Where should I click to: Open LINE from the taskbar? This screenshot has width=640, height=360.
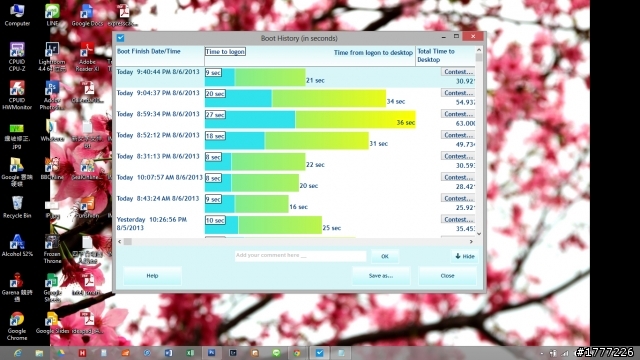point(276,353)
